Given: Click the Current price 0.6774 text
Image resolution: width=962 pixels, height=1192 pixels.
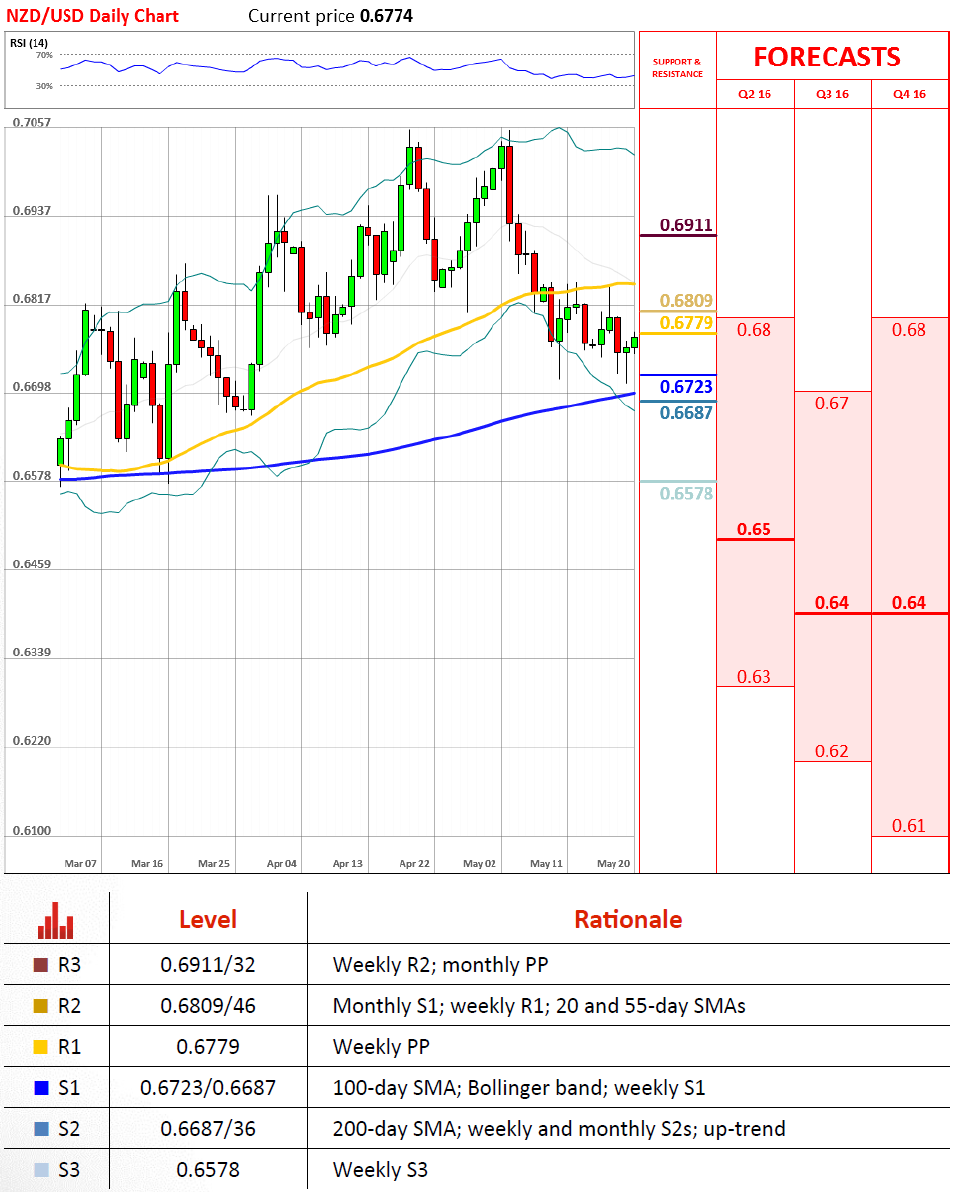Looking at the screenshot, I should (x=330, y=16).
